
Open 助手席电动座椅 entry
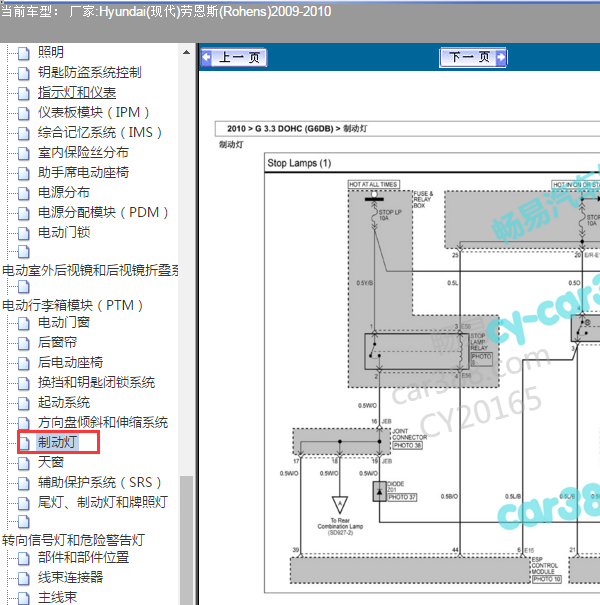point(83,172)
